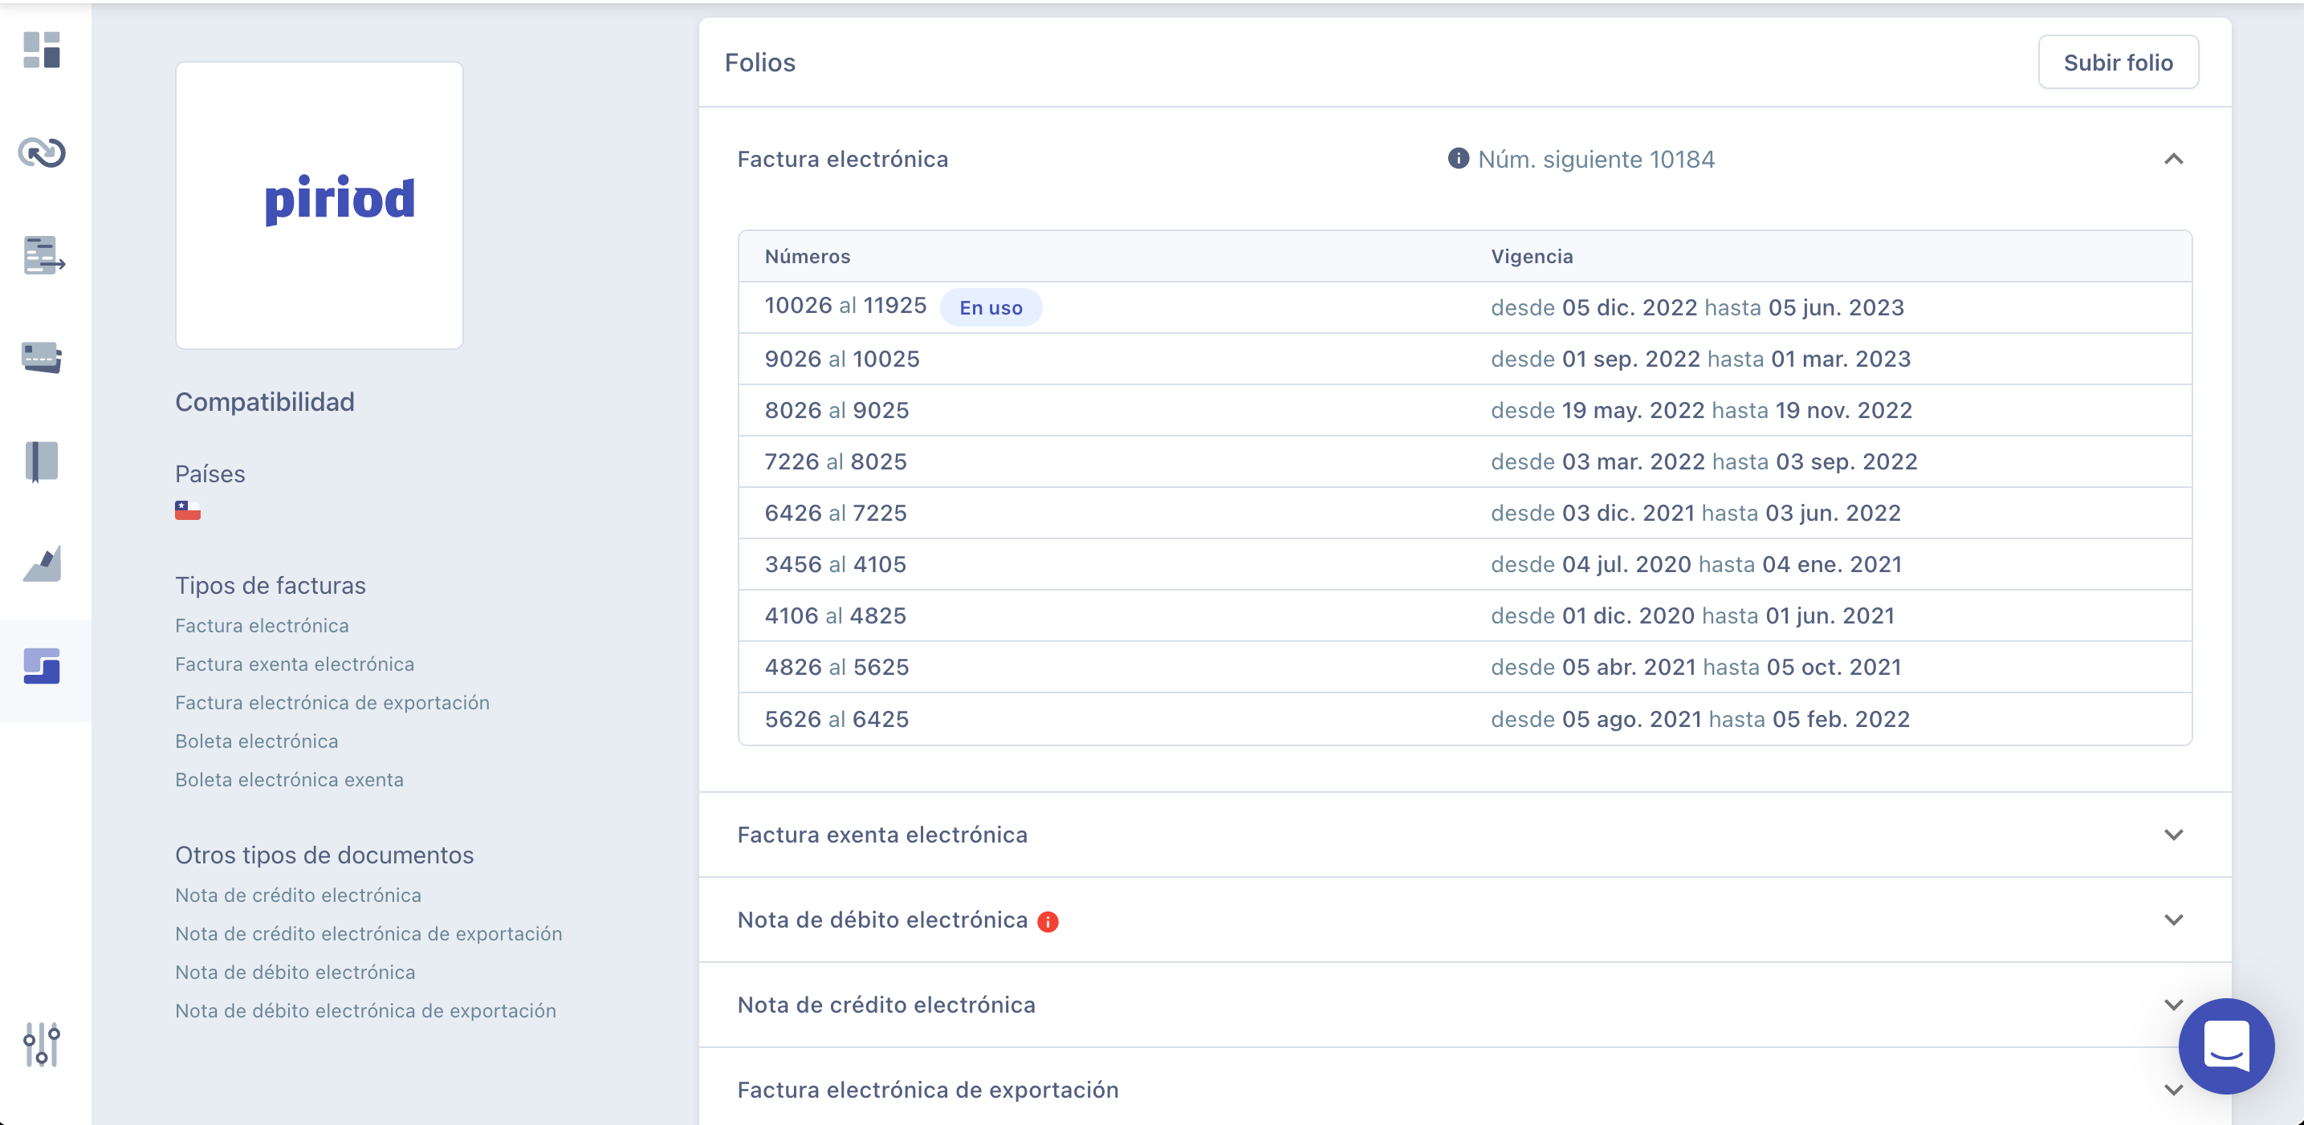The image size is (2304, 1125).
Task: Expand the Factura exenta electrónica section
Action: tap(2173, 835)
